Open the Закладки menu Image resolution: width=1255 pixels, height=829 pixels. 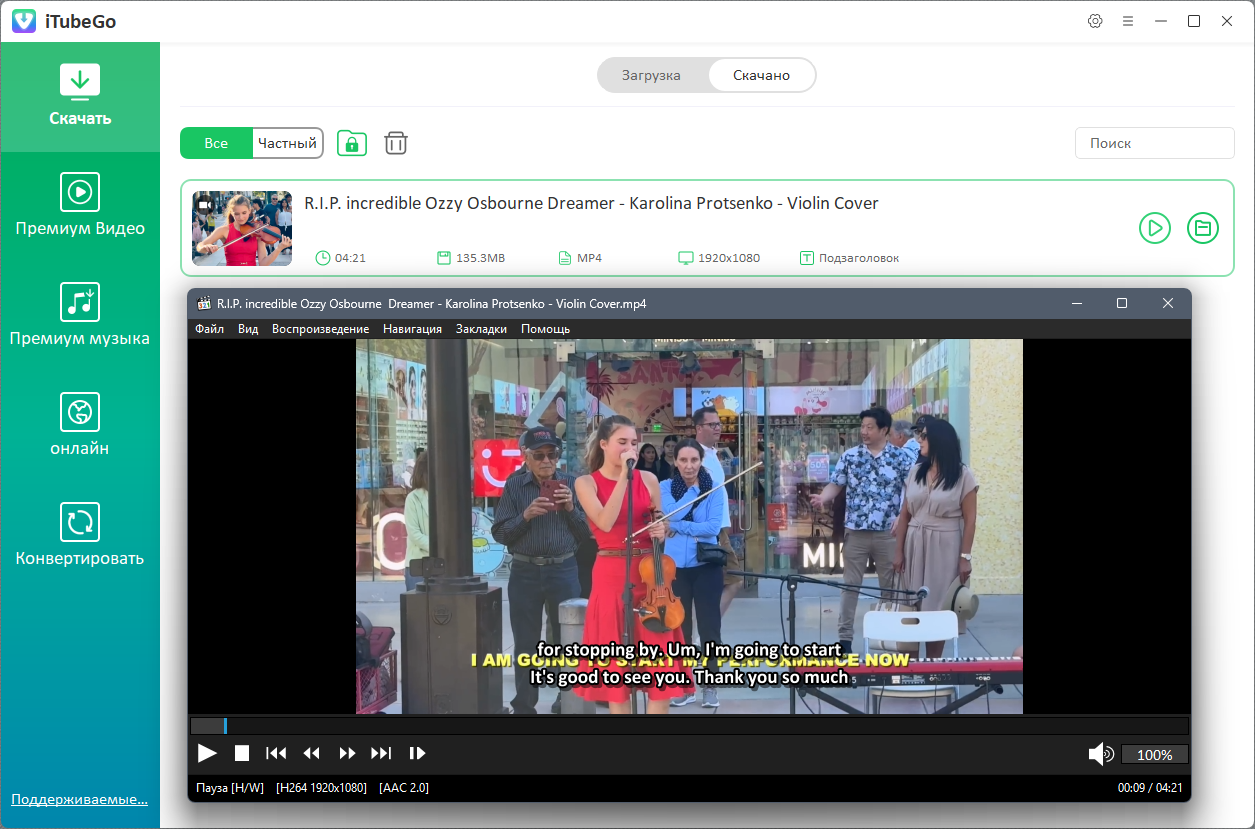(481, 329)
